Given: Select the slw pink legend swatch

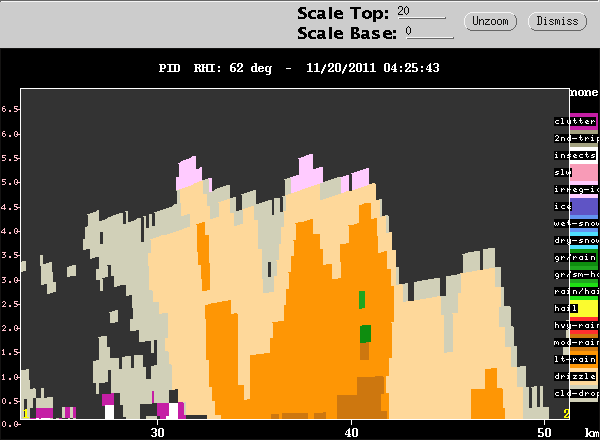Looking at the screenshot, I should tap(584, 173).
